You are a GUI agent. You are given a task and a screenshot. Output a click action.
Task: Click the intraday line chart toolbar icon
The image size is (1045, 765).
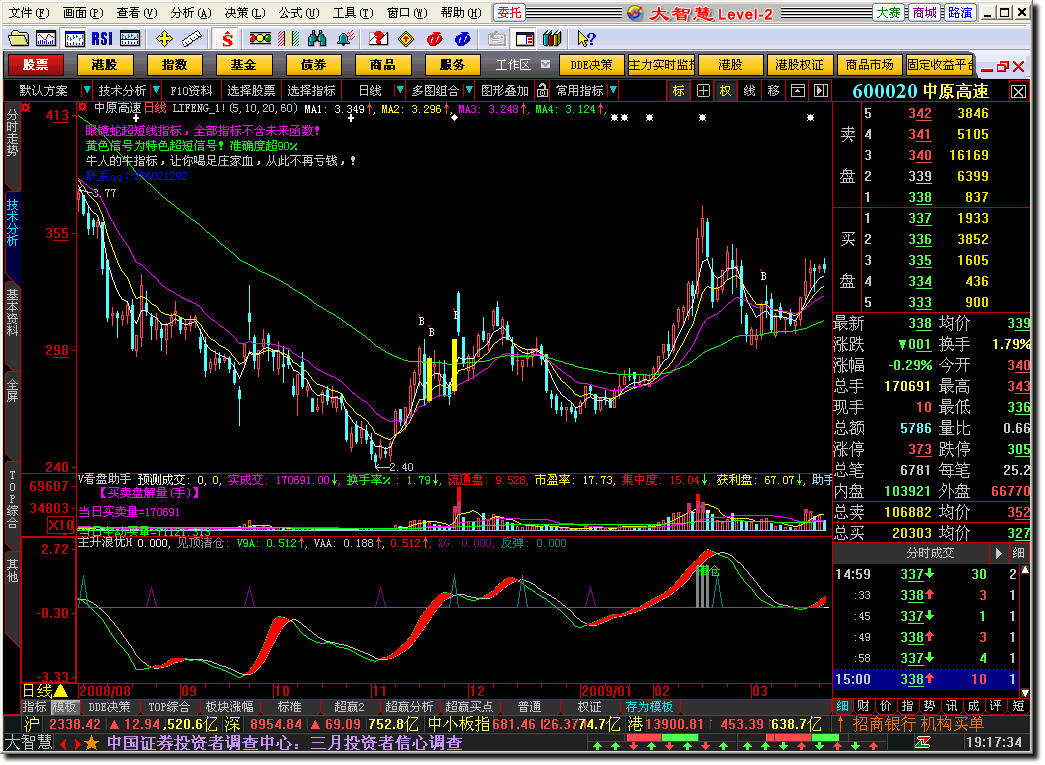46,39
